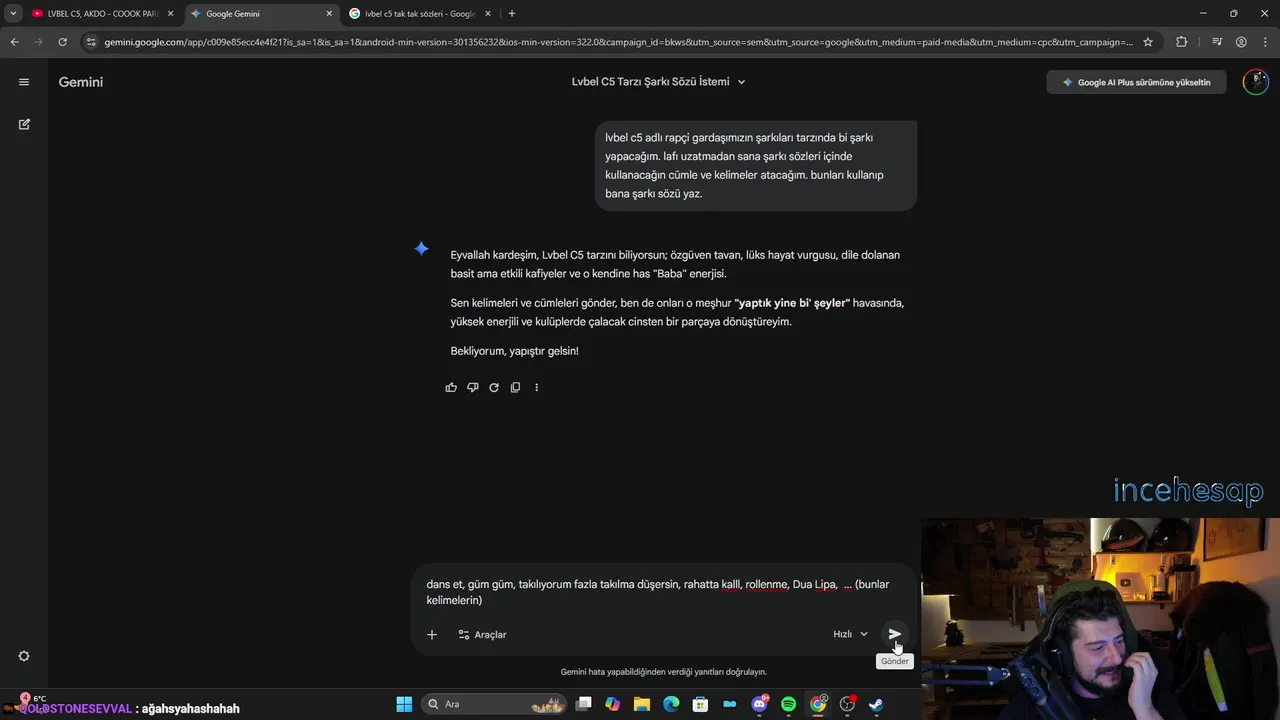Open Microsoft Store from the taskbar
This screenshot has width=1280, height=720.
[700, 704]
